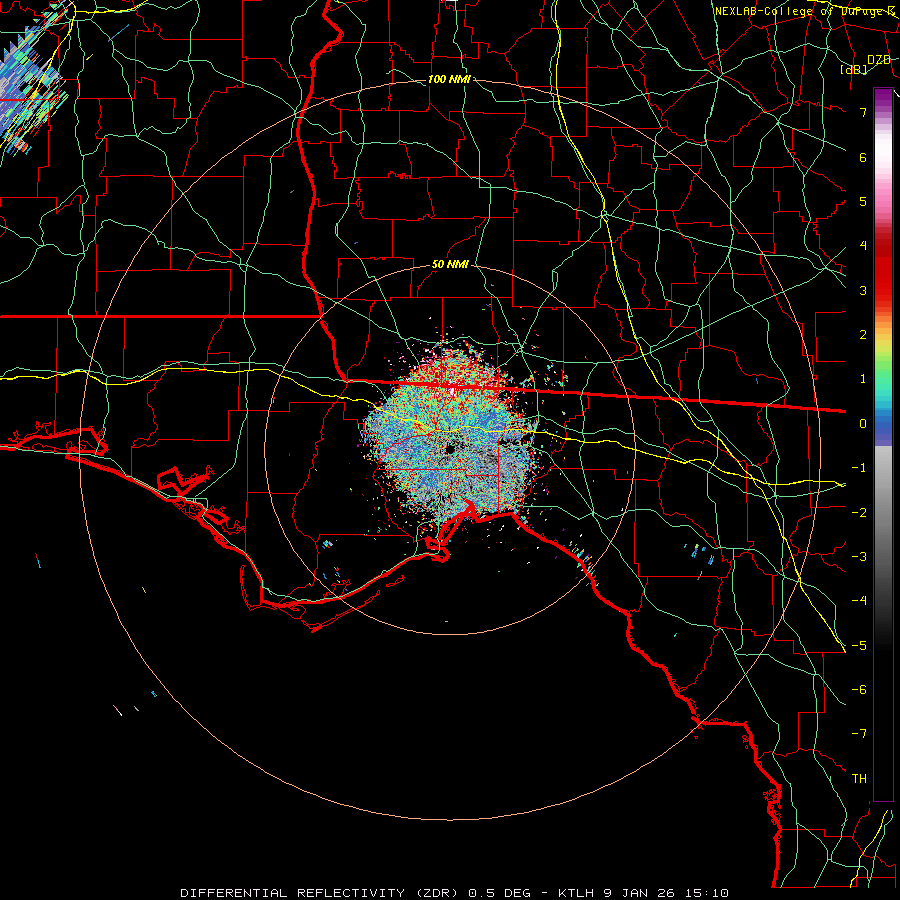Click the 4 tick label on the color scale
The width and height of the screenshot is (900, 900).
pyautogui.click(x=863, y=246)
